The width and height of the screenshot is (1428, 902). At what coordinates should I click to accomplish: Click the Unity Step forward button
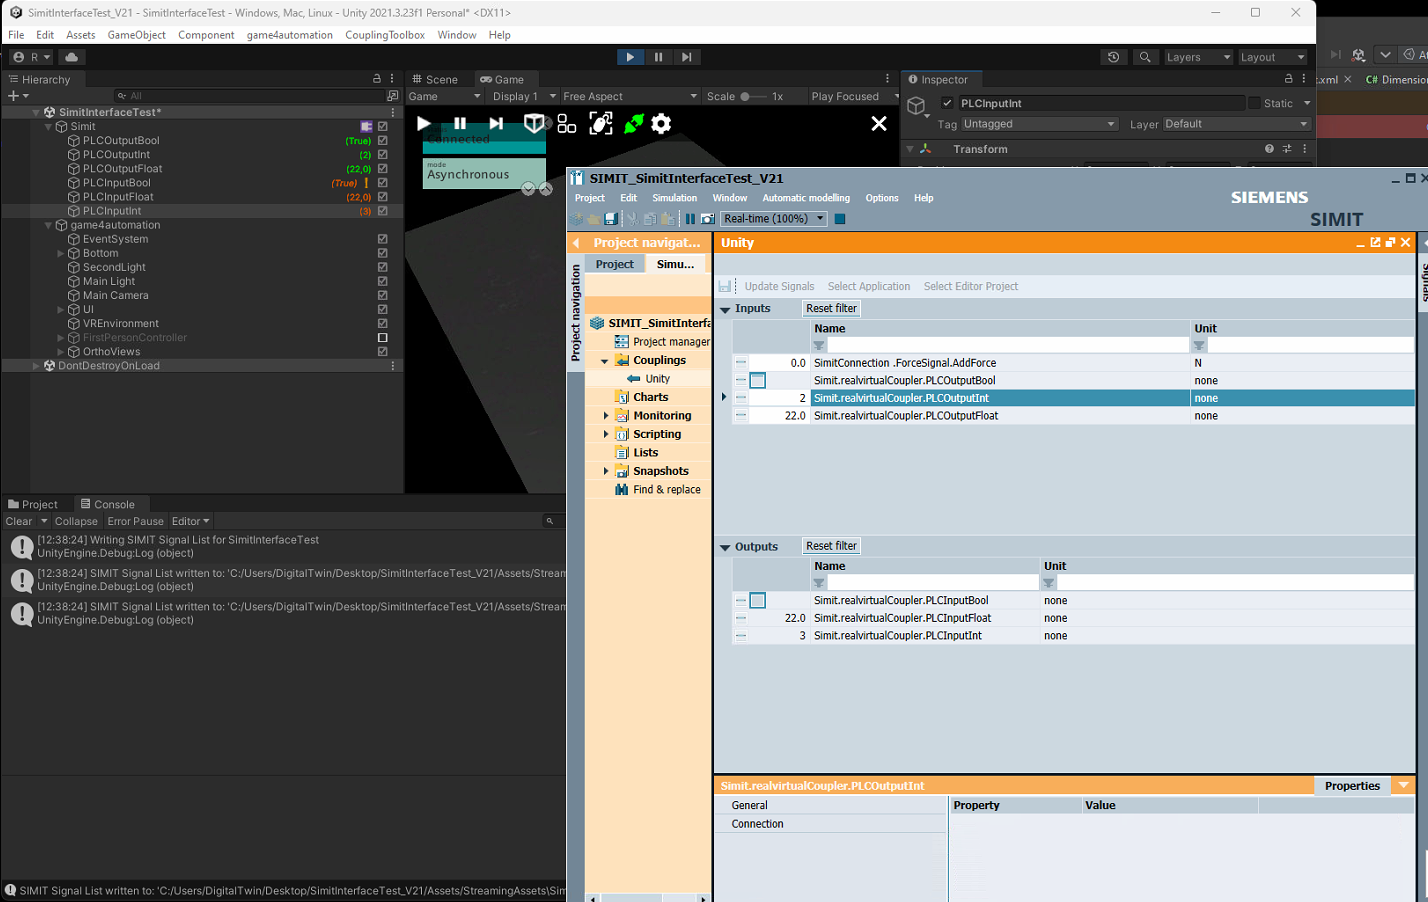click(686, 57)
